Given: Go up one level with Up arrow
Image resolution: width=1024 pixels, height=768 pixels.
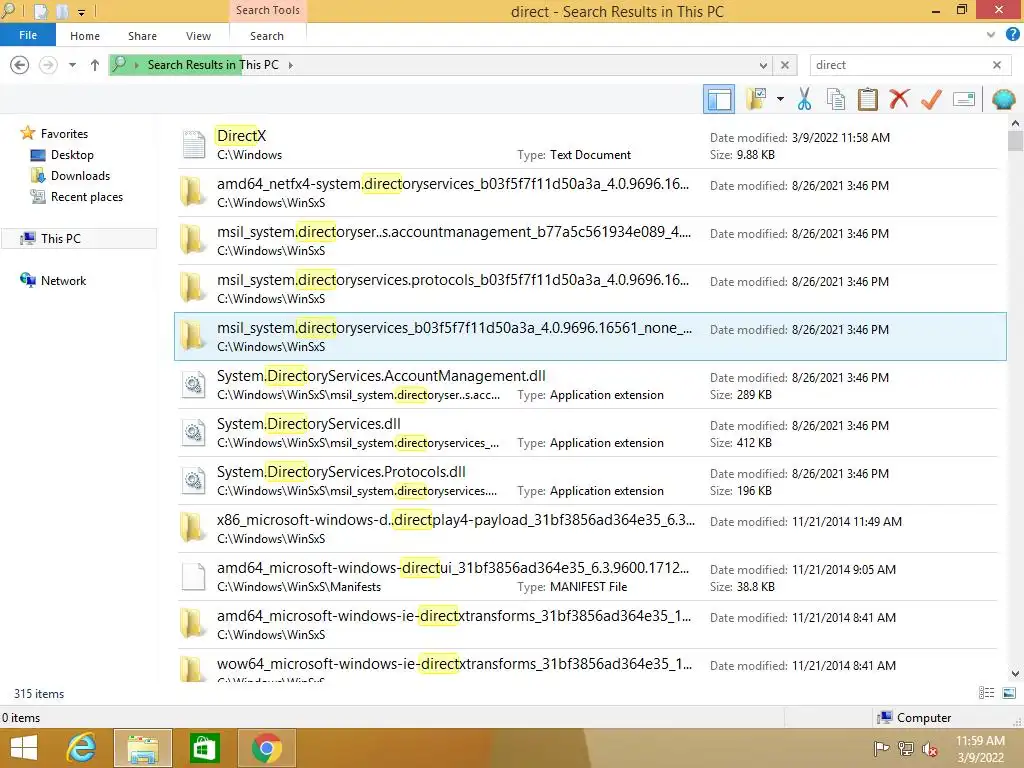Looking at the screenshot, I should click(x=95, y=65).
